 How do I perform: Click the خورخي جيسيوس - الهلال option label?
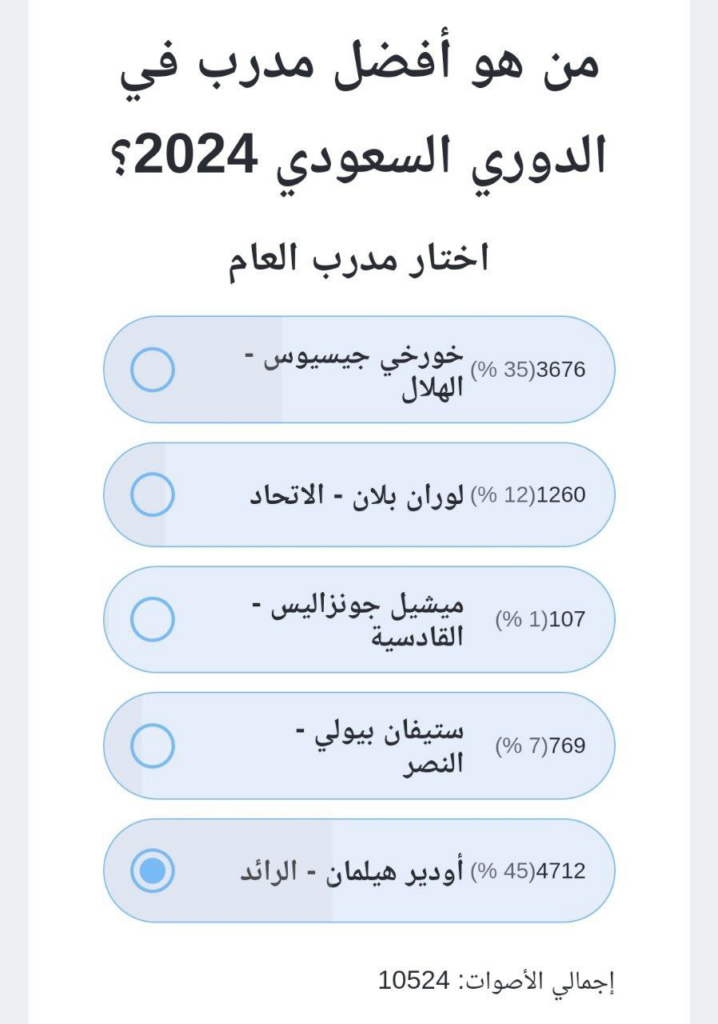pyautogui.click(x=361, y=370)
